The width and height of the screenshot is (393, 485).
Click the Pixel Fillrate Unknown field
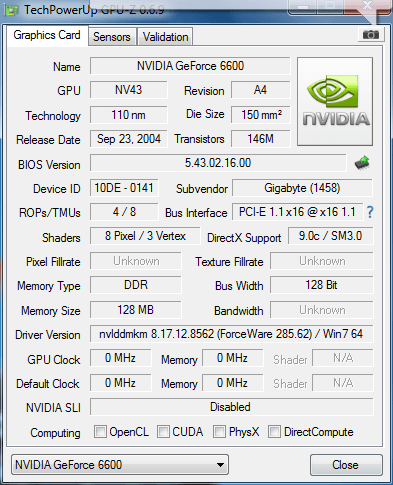[136, 261]
